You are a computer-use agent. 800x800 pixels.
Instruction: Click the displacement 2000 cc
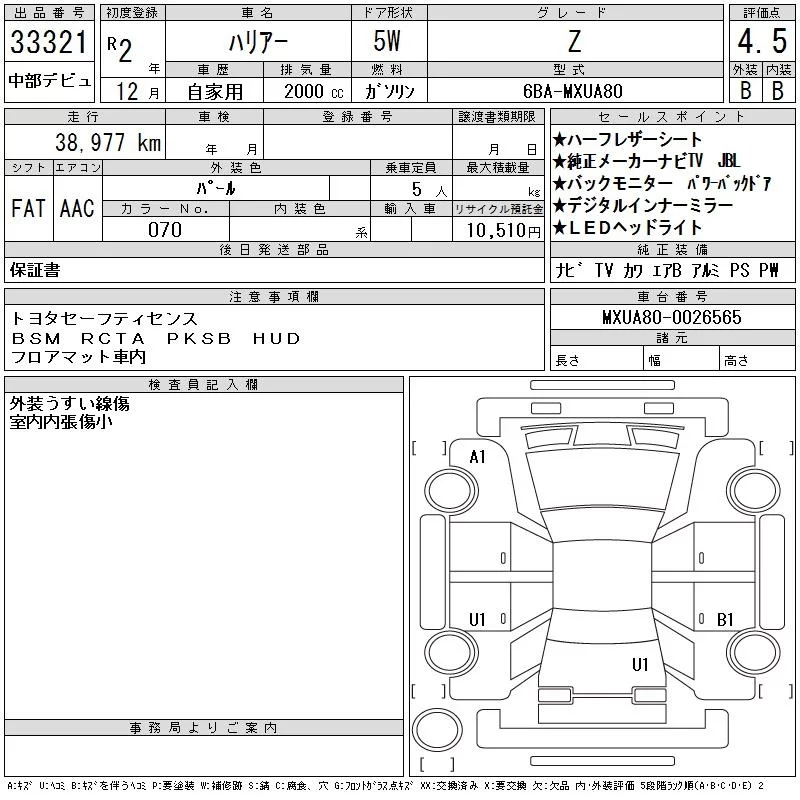tap(314, 91)
